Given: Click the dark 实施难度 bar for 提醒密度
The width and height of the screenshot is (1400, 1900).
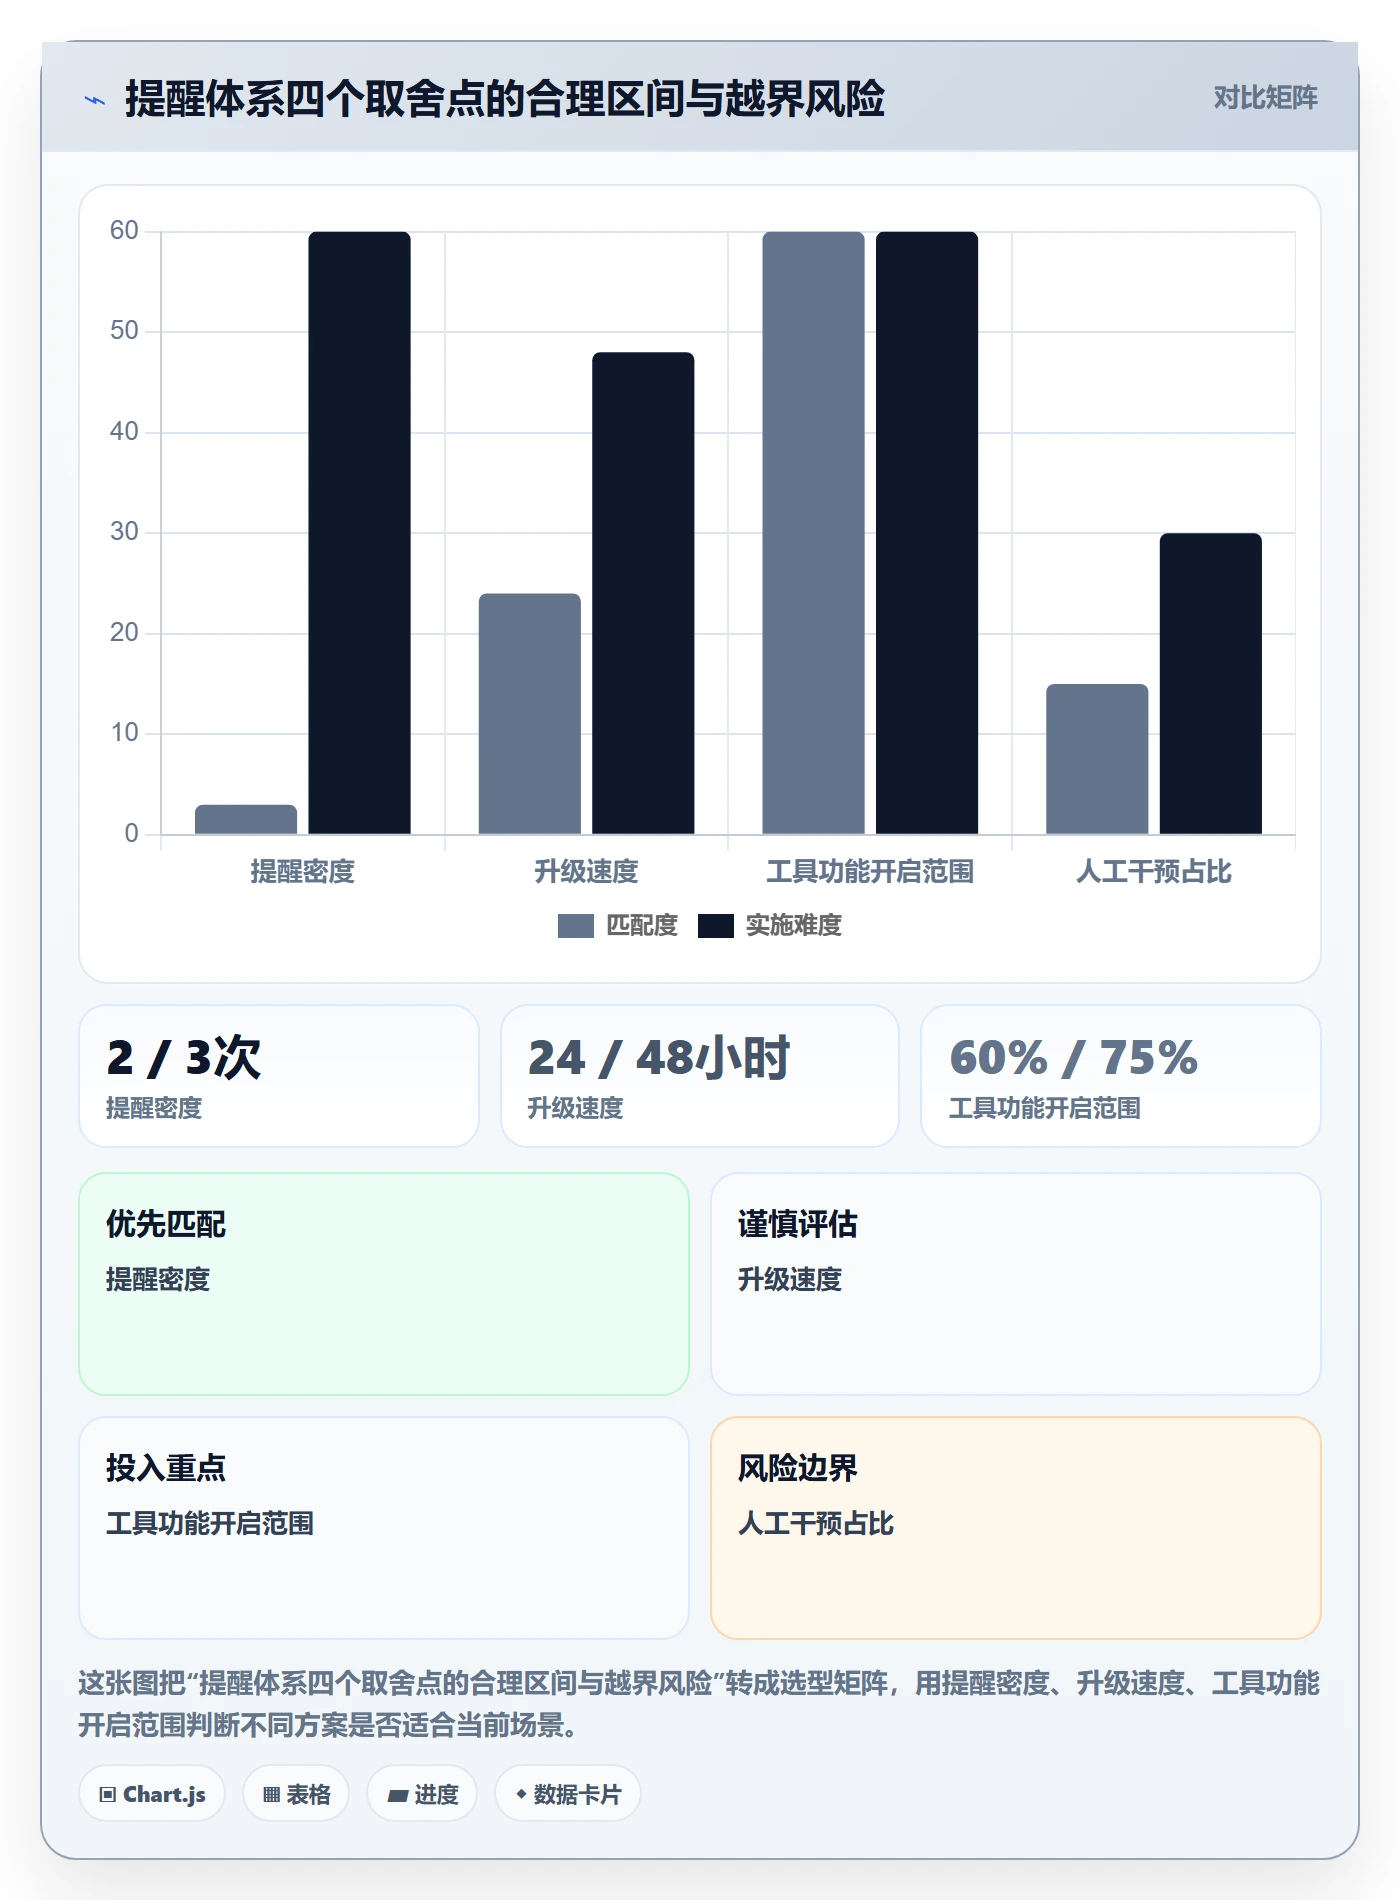Looking at the screenshot, I should pyautogui.click(x=360, y=533).
